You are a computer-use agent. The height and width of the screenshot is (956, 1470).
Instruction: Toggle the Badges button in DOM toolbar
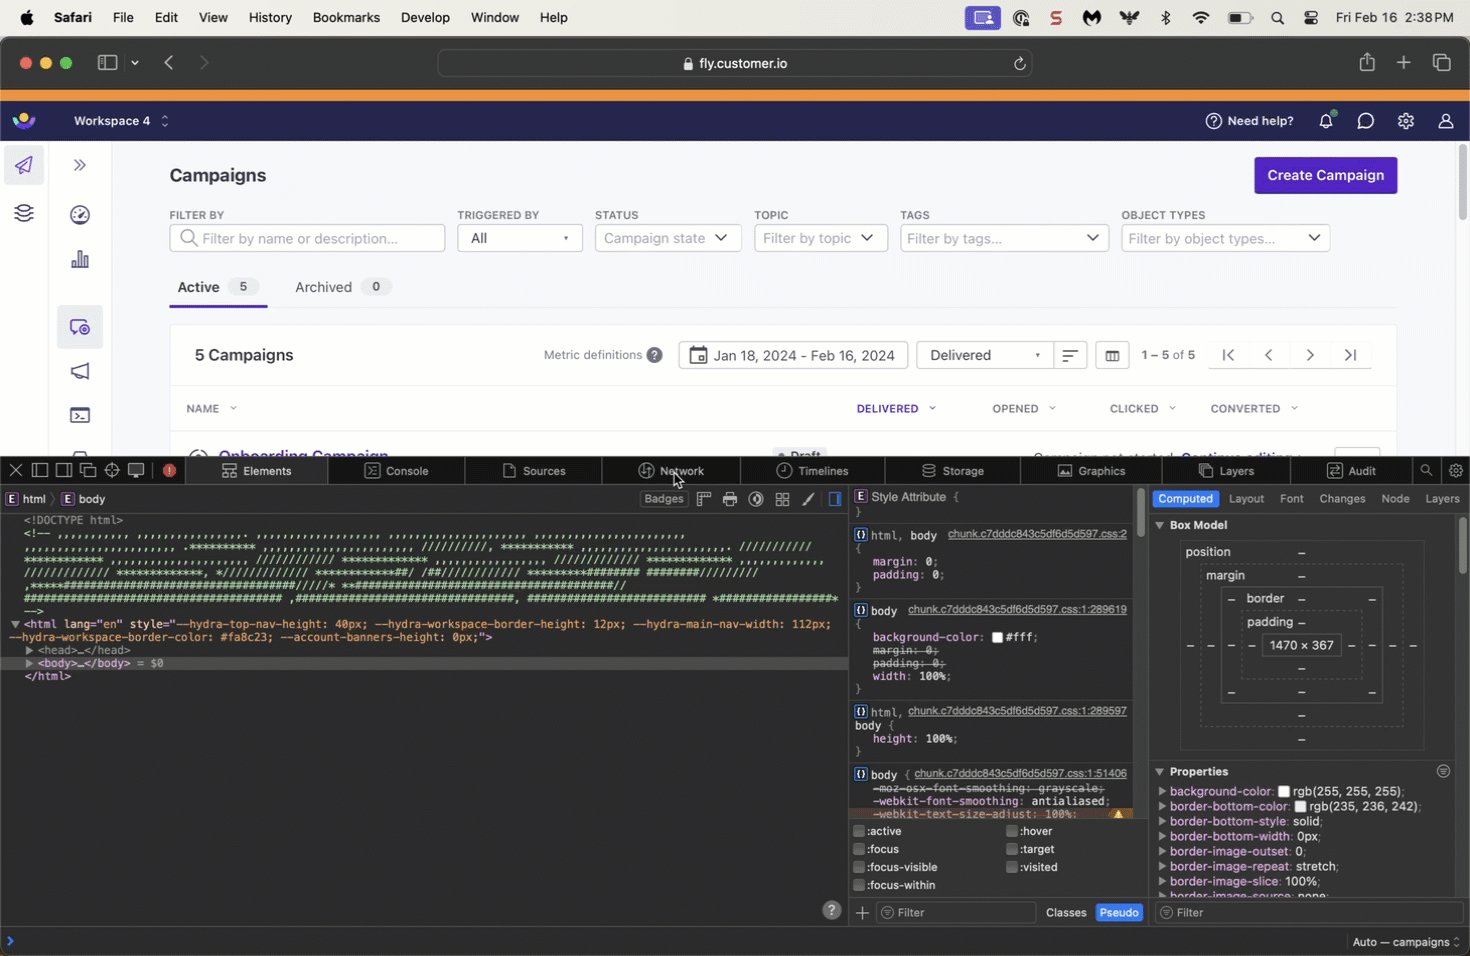coord(664,499)
